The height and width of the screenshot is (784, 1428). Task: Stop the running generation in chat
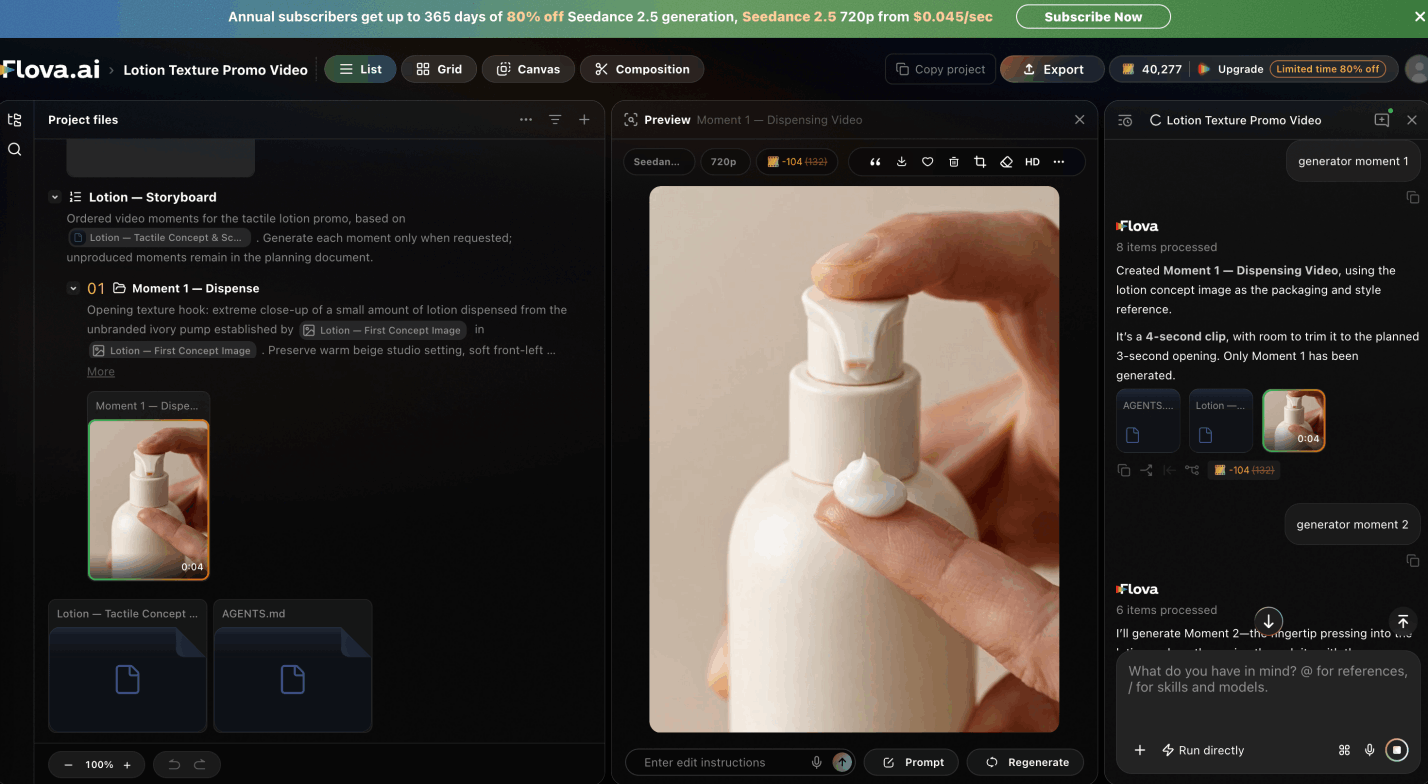pos(1397,750)
